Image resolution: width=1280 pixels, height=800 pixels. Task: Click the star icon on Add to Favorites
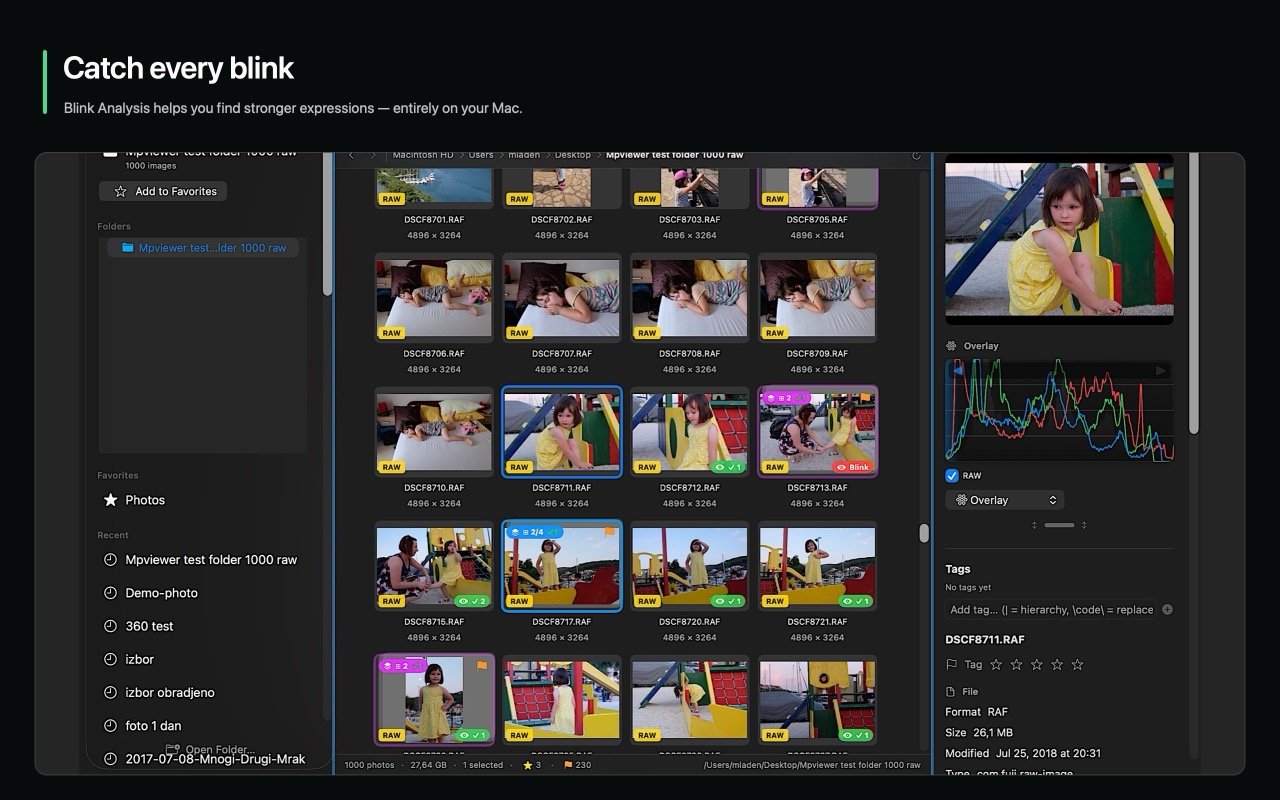point(121,191)
